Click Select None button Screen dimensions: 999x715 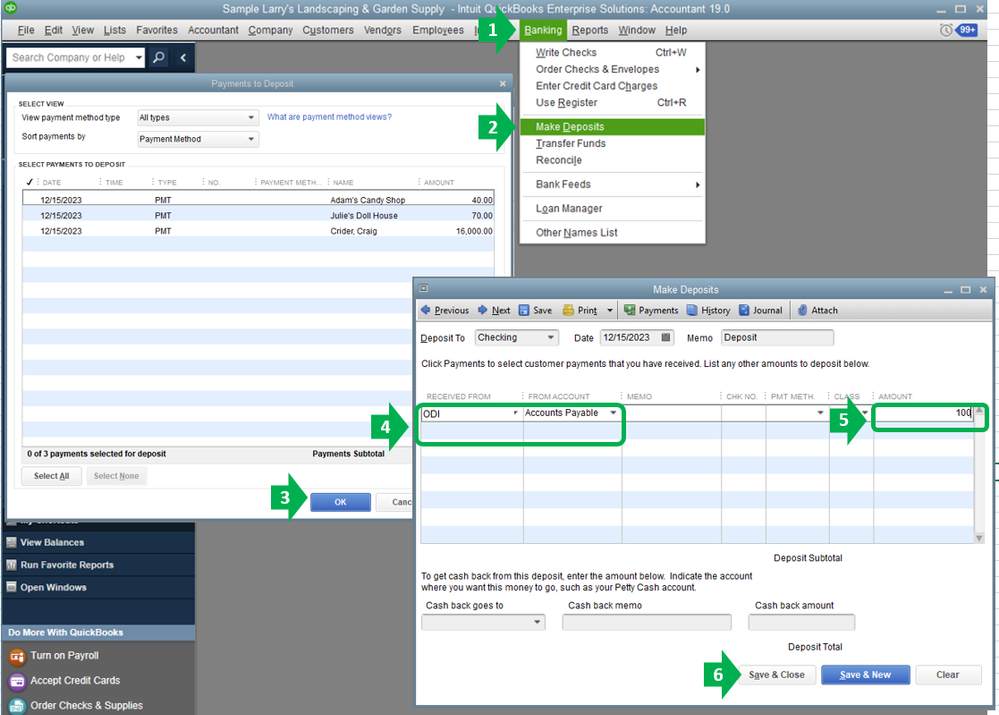click(x=116, y=476)
